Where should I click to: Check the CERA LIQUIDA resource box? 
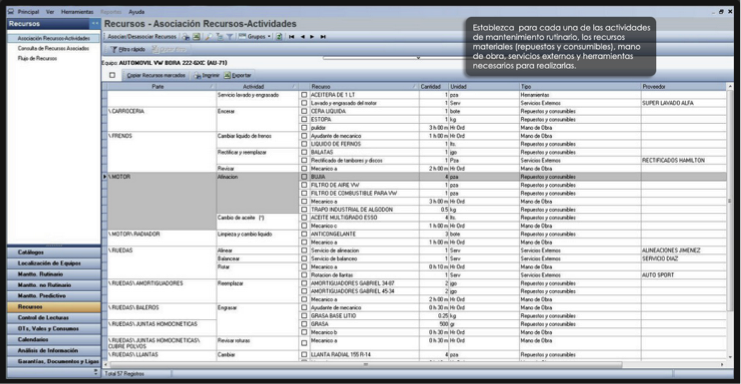(304, 111)
